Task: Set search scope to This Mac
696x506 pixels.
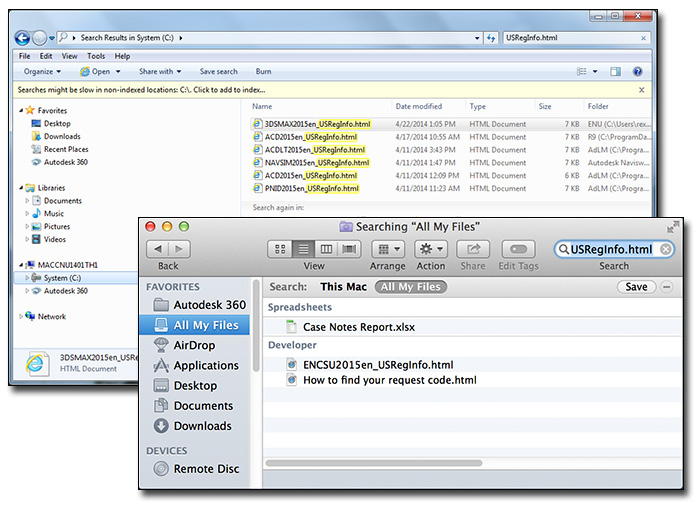Action: coord(344,287)
